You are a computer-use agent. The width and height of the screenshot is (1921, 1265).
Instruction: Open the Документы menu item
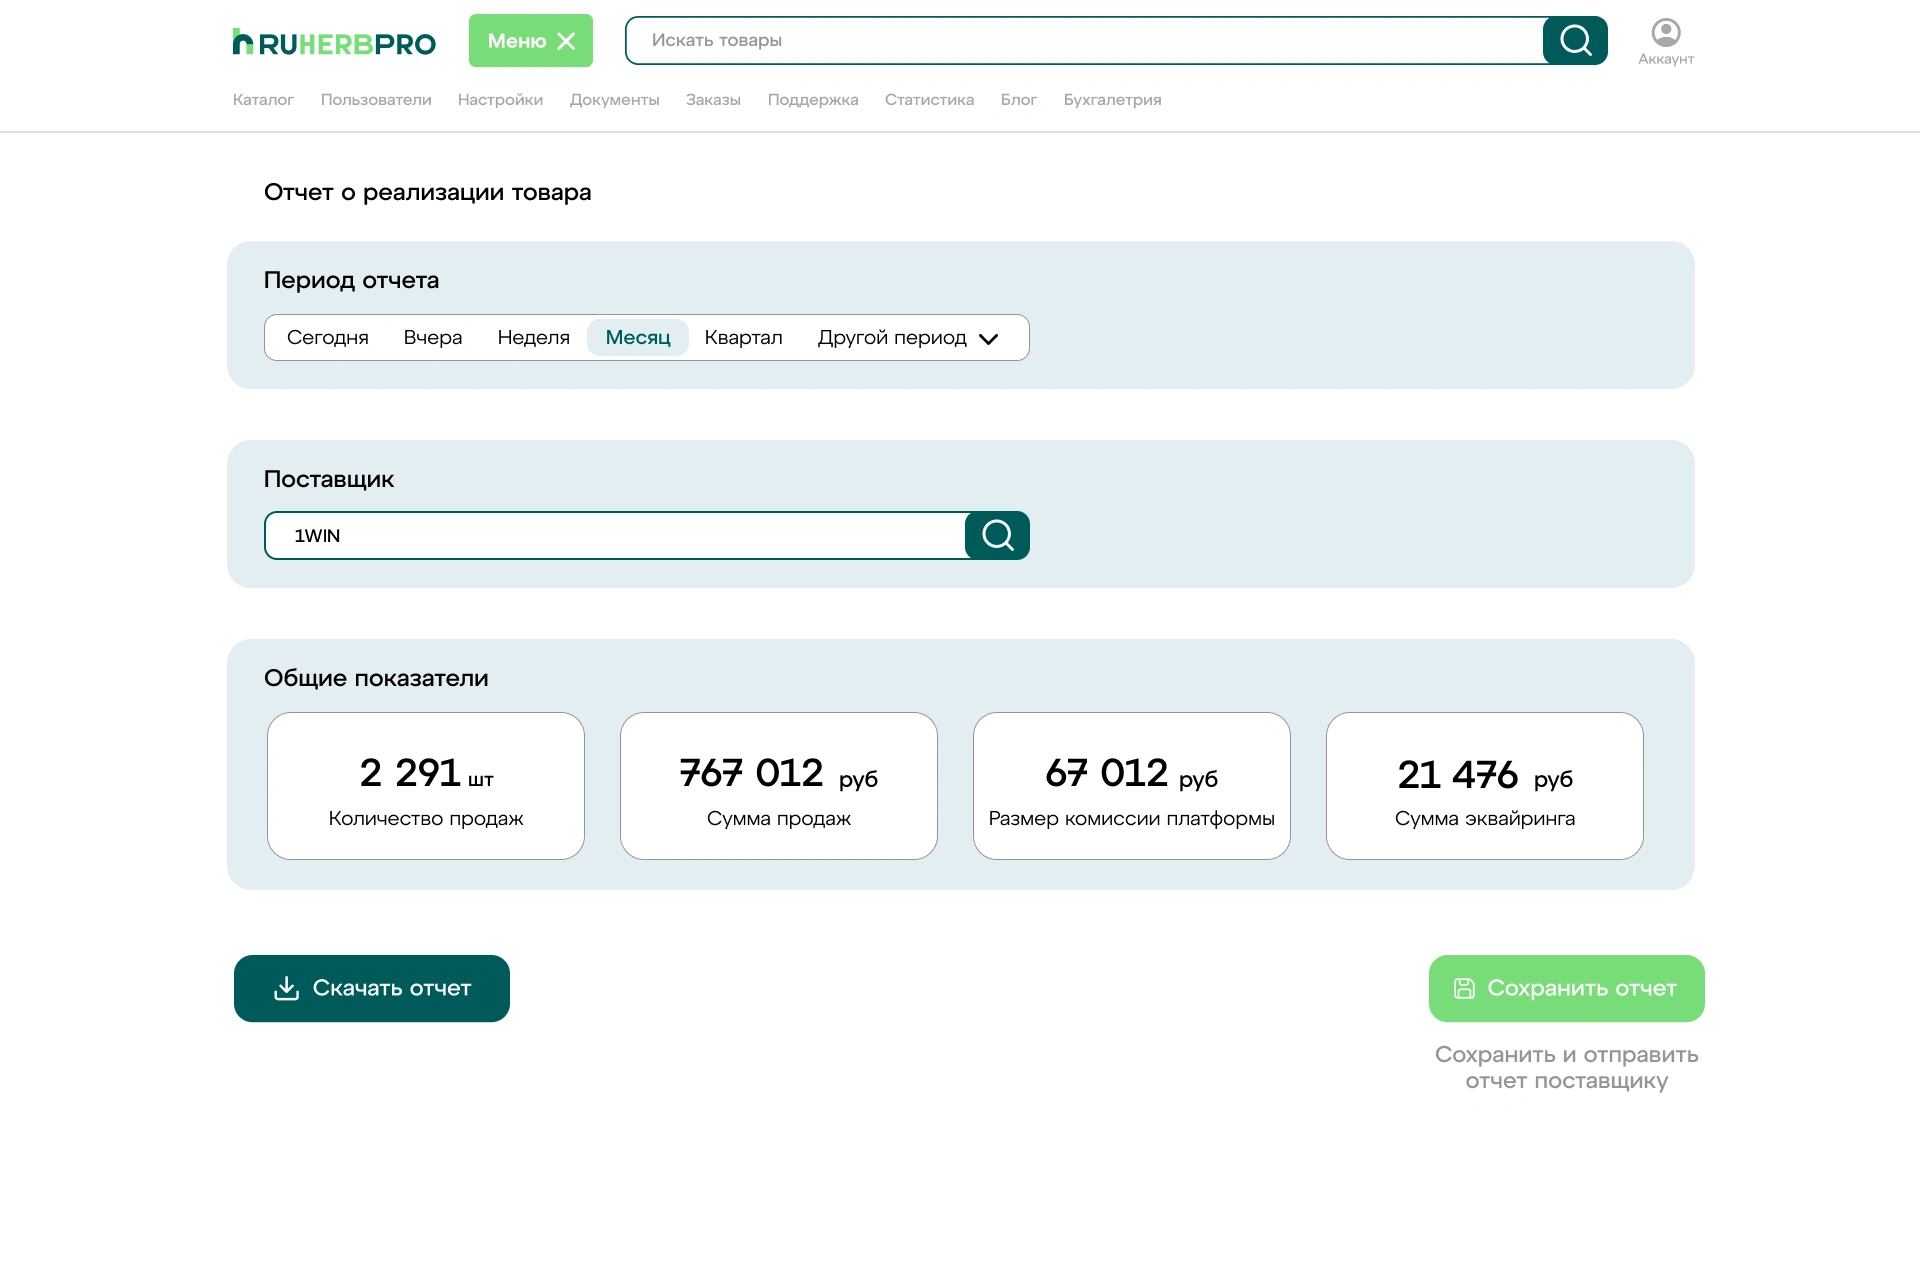tap(615, 99)
